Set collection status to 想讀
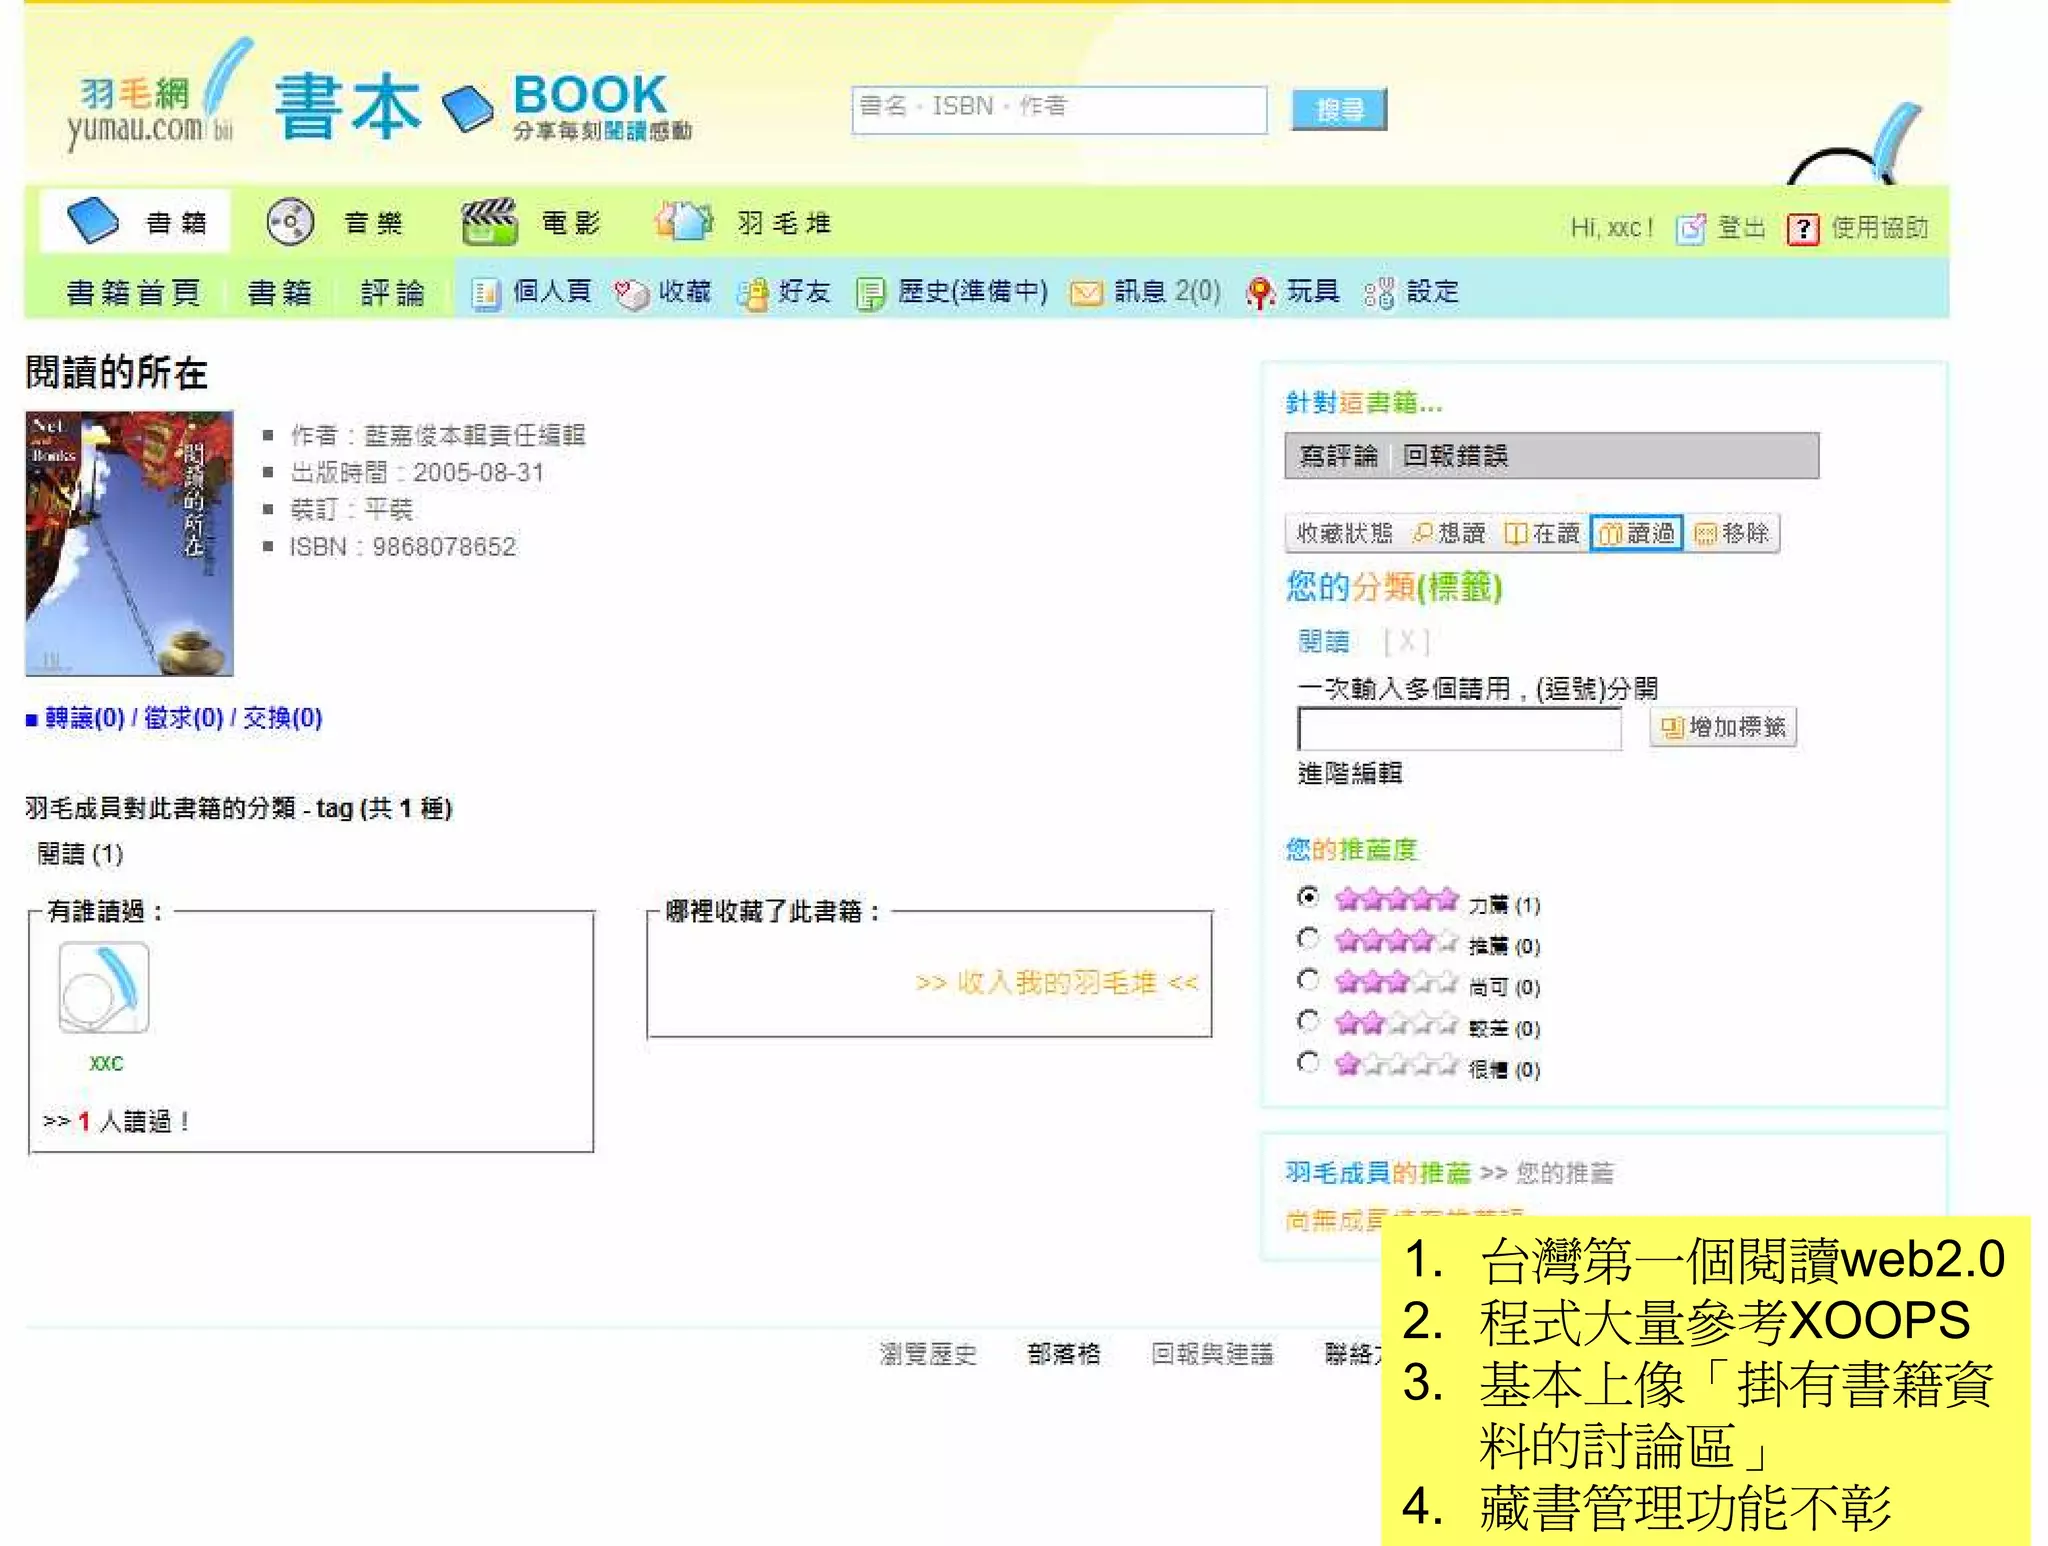This screenshot has width=2048, height=1546. tap(1449, 533)
